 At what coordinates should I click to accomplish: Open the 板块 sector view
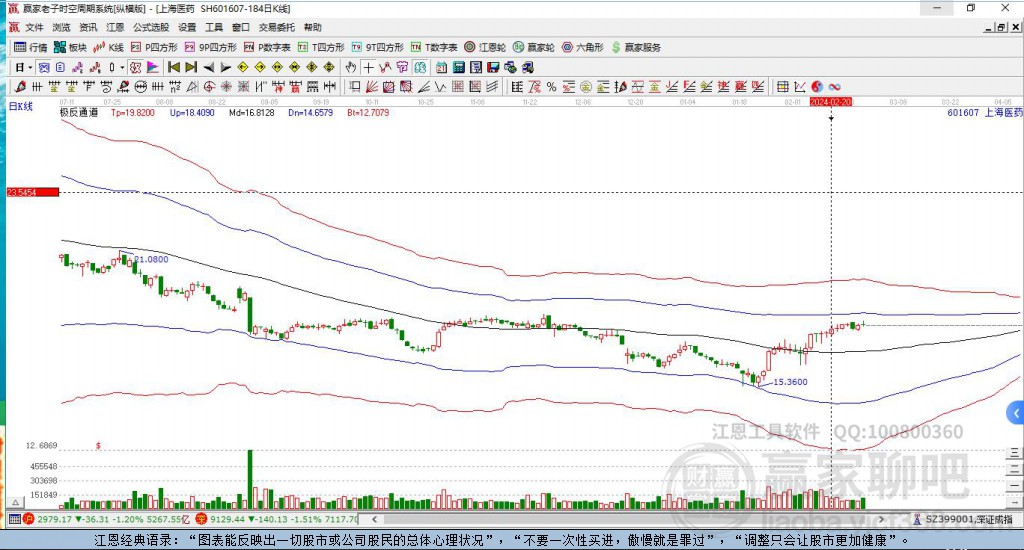[71, 47]
